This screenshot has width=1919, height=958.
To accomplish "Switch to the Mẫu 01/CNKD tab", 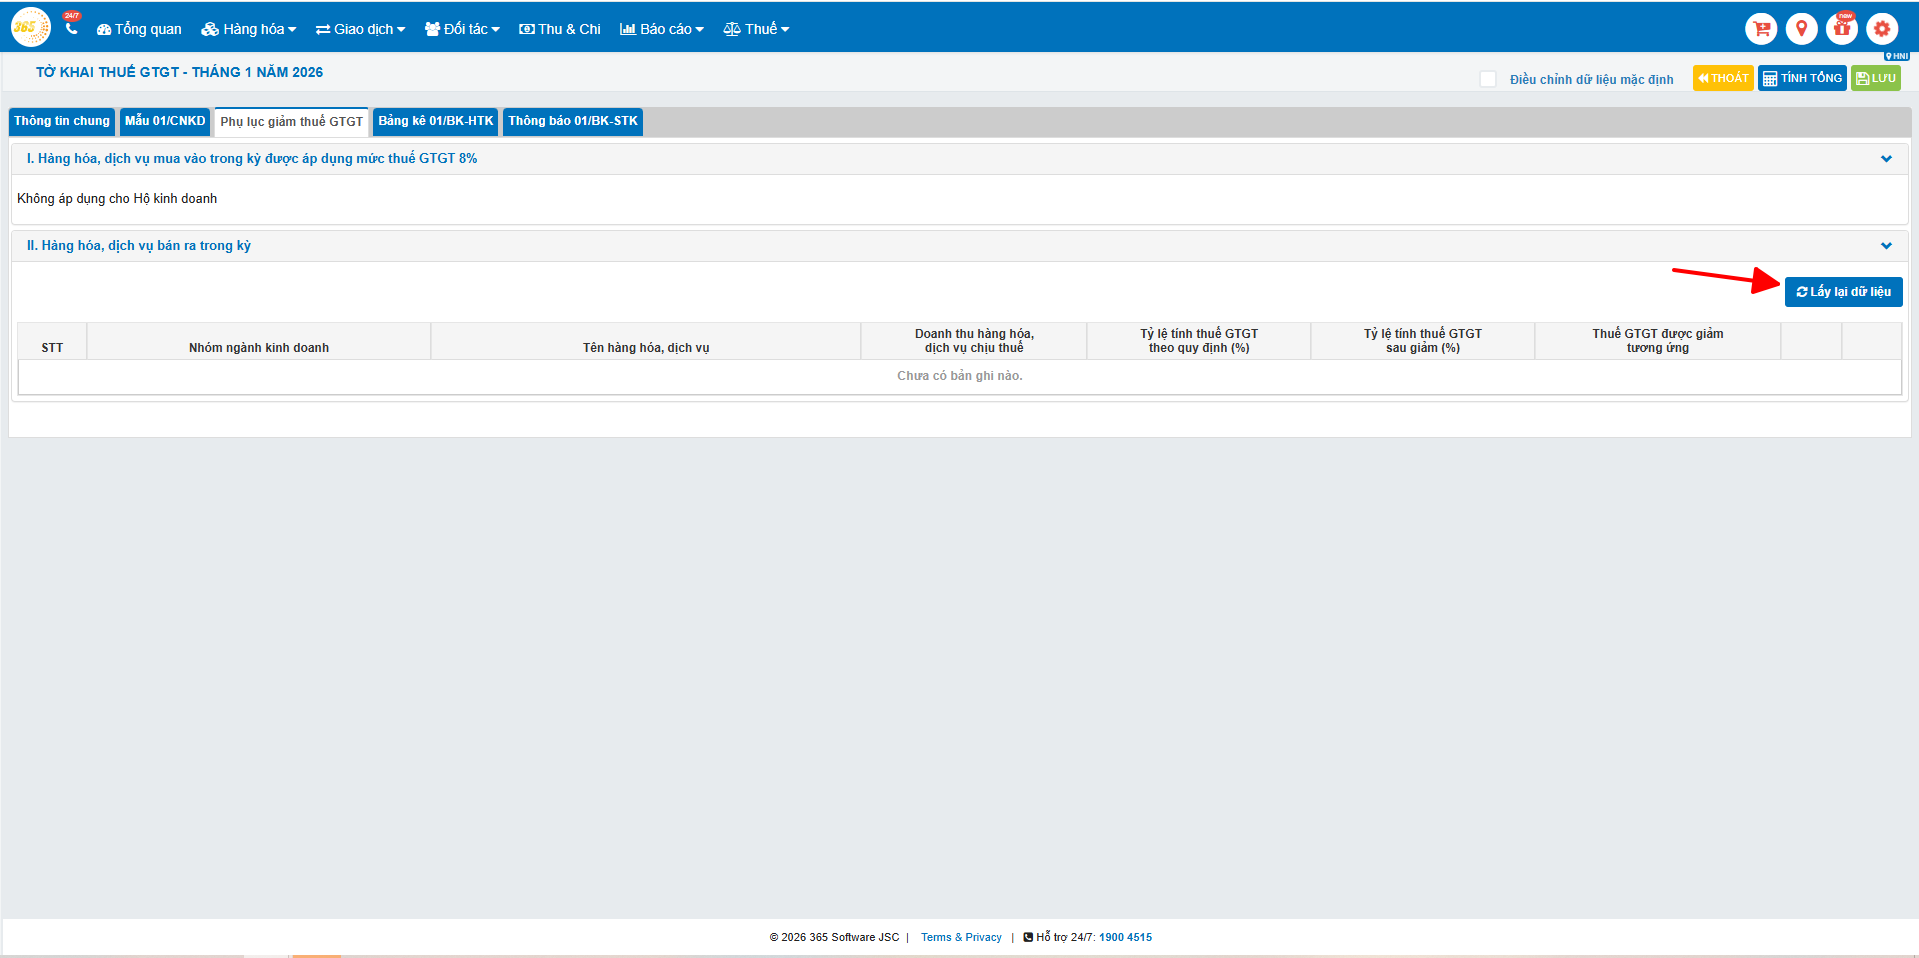I will click(x=165, y=121).
